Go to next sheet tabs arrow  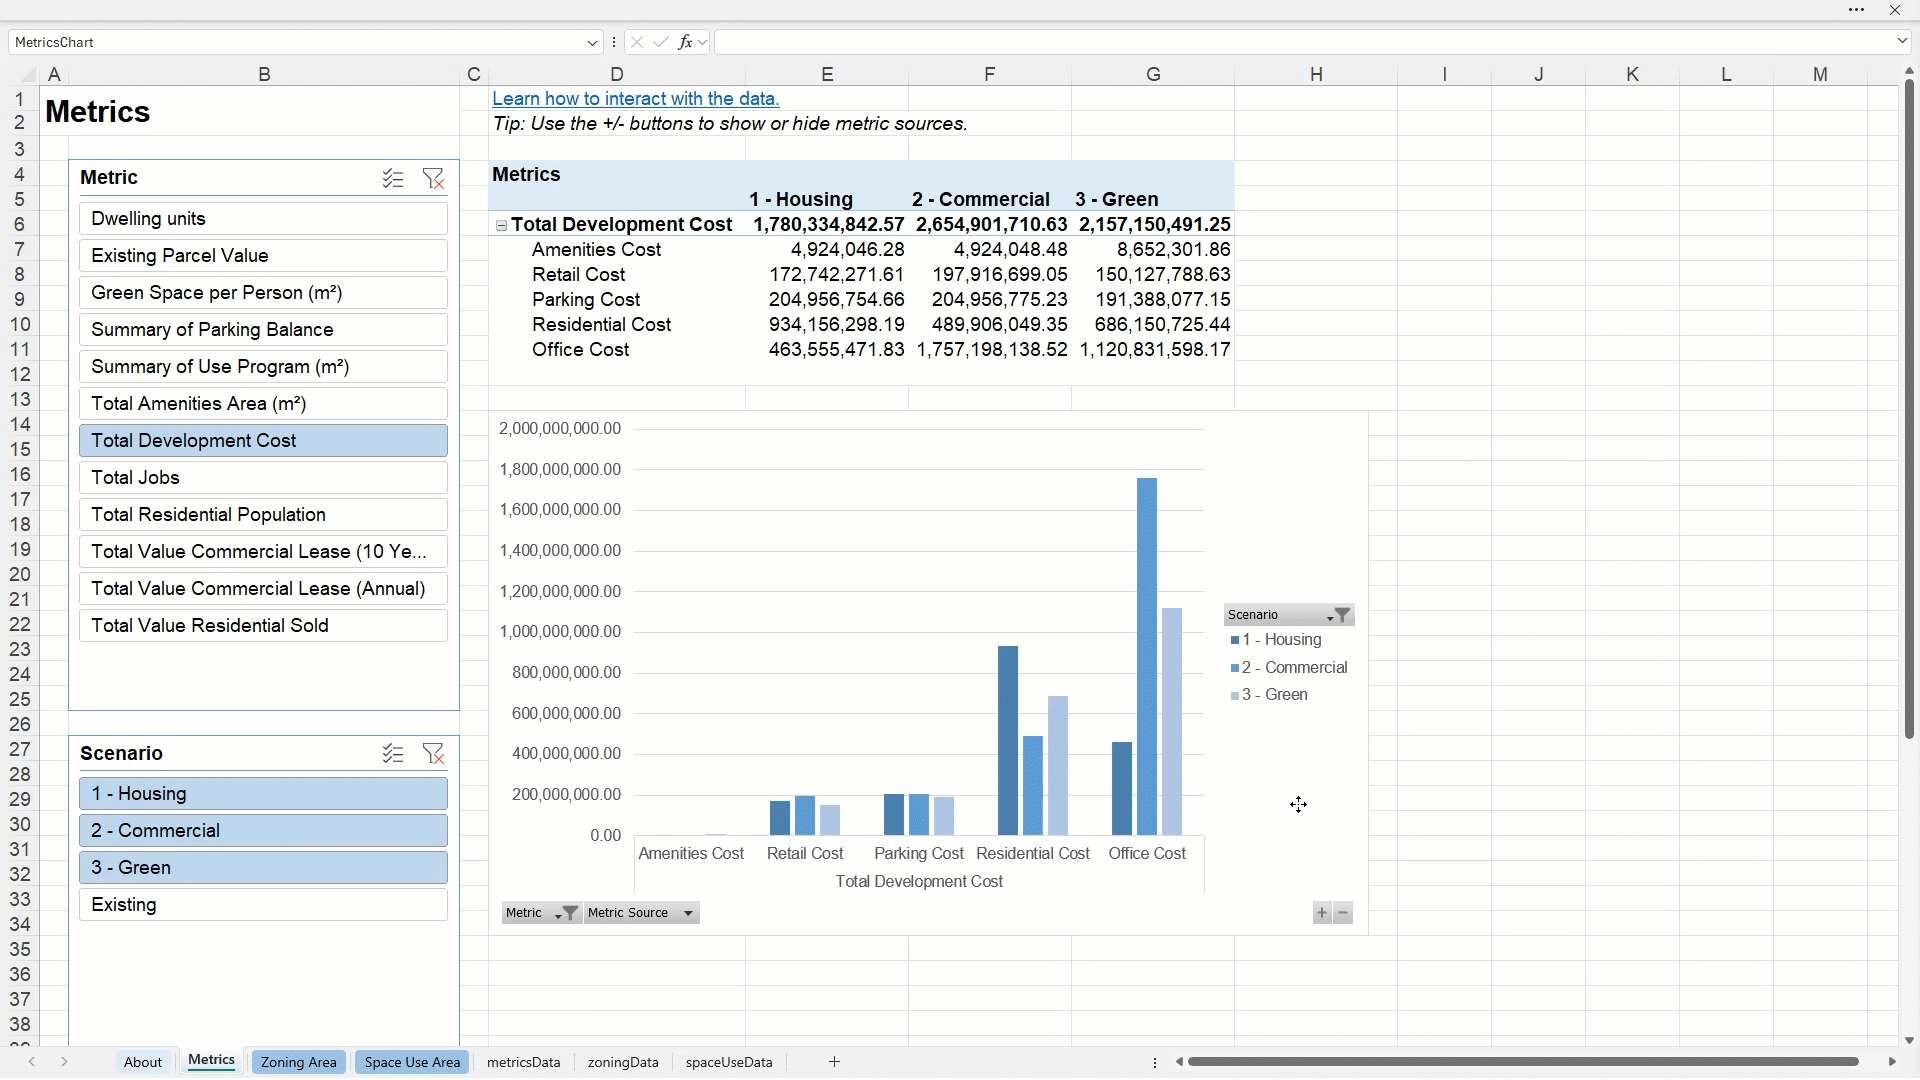click(x=64, y=1062)
